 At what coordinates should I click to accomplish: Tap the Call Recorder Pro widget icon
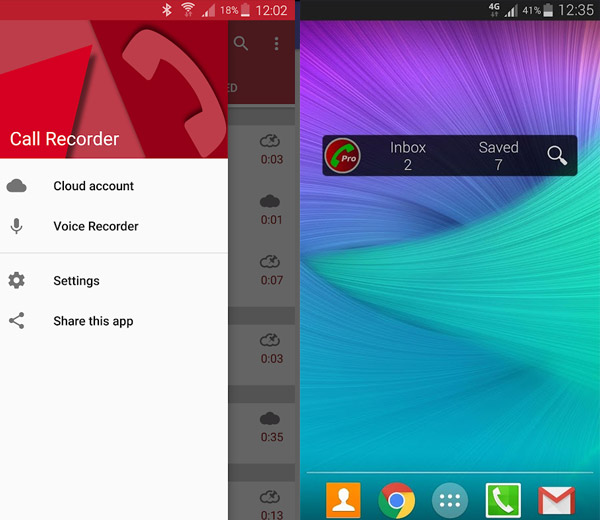click(x=343, y=156)
